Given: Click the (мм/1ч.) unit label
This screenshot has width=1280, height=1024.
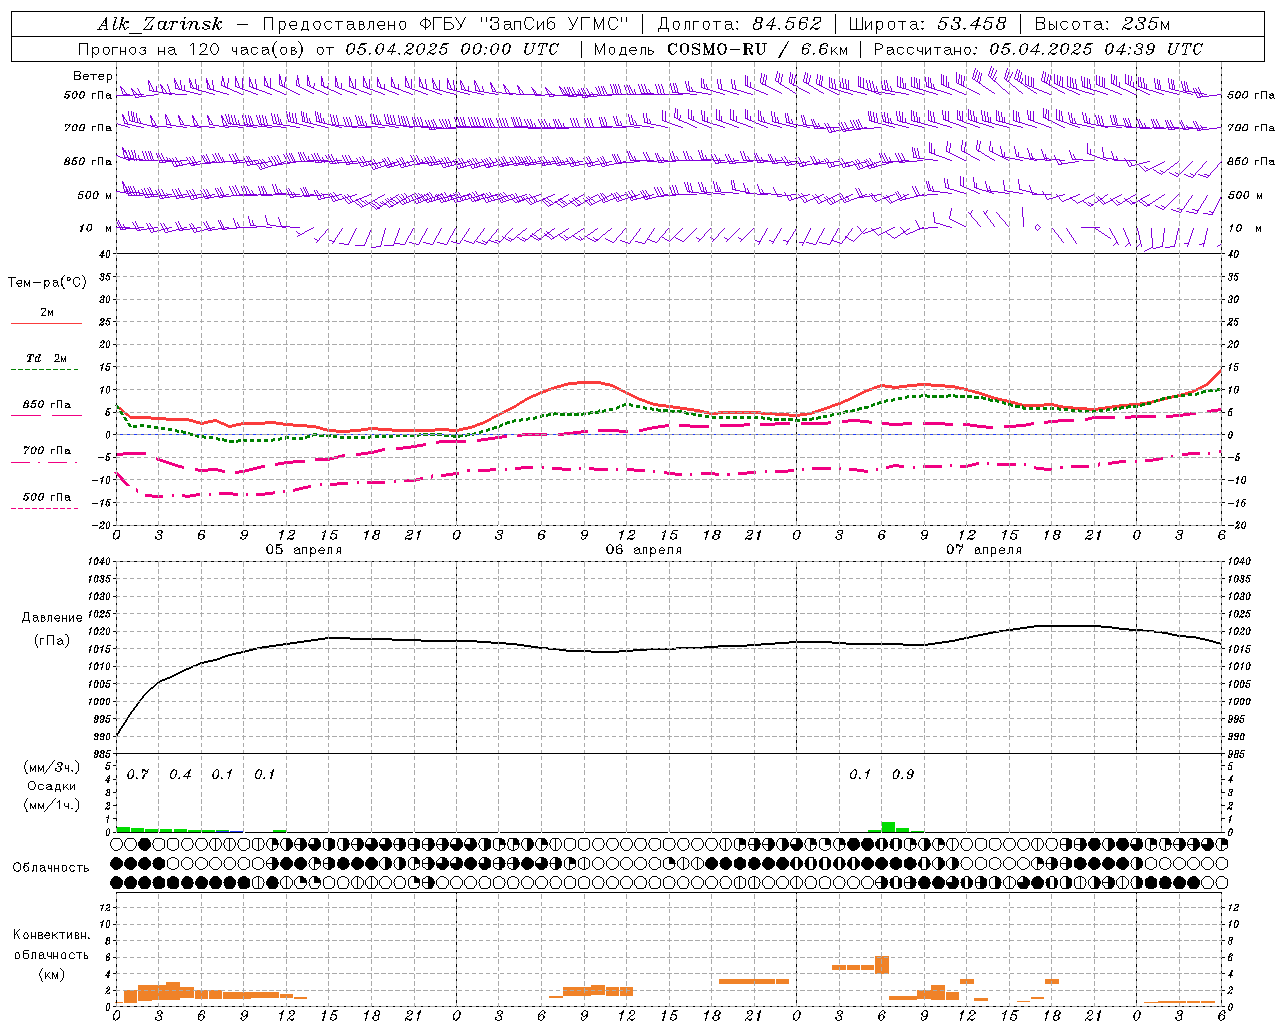Looking at the screenshot, I should pyautogui.click(x=52, y=805).
